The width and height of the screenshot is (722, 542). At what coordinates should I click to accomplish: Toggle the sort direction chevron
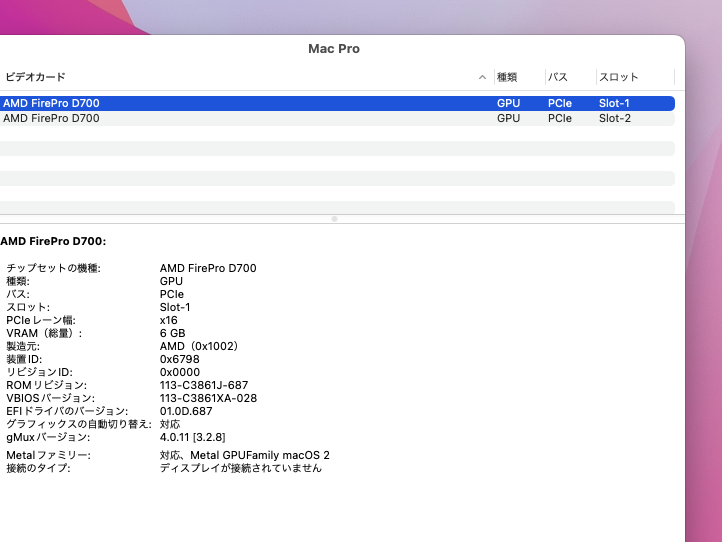point(482,77)
